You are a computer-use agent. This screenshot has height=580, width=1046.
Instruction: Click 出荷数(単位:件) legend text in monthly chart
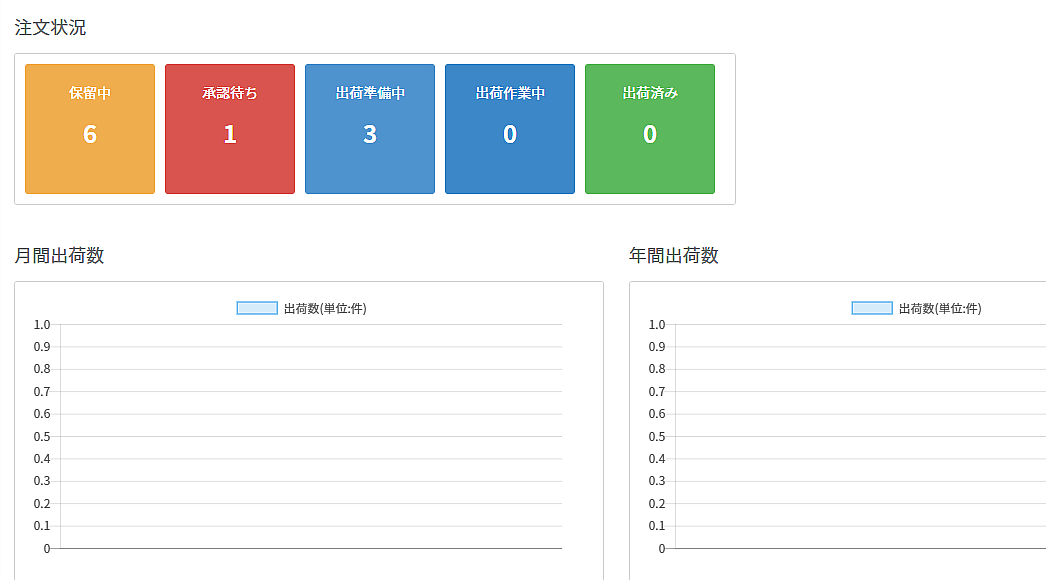coord(325,308)
